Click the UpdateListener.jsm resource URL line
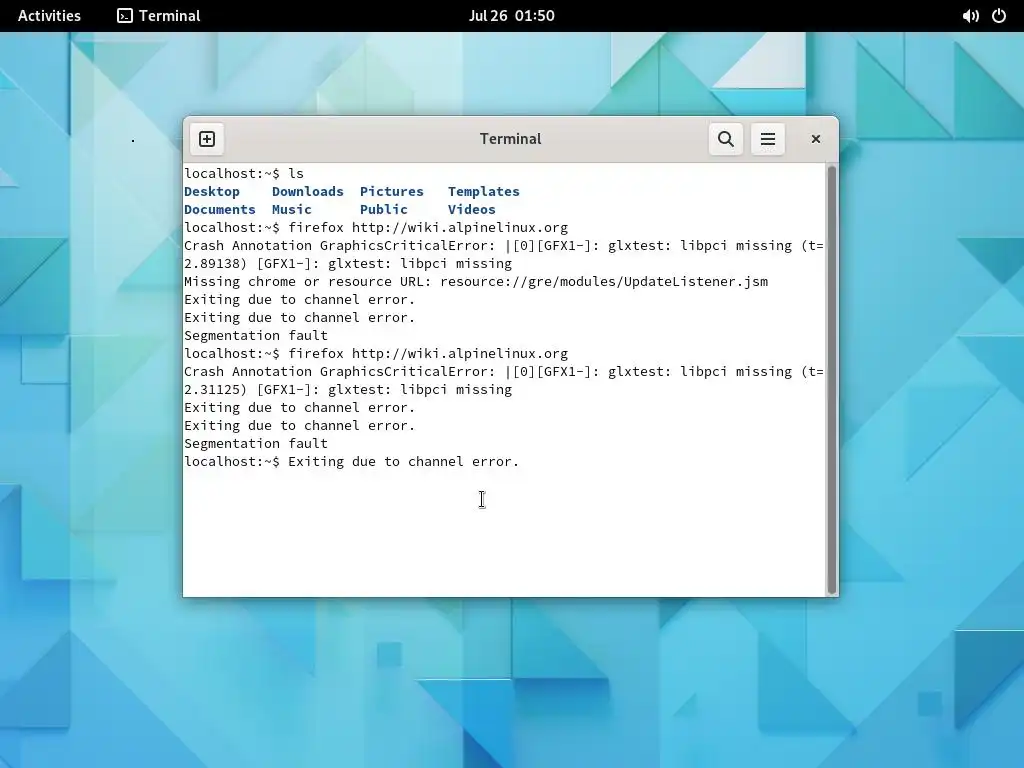The height and width of the screenshot is (768, 1024). tap(476, 281)
